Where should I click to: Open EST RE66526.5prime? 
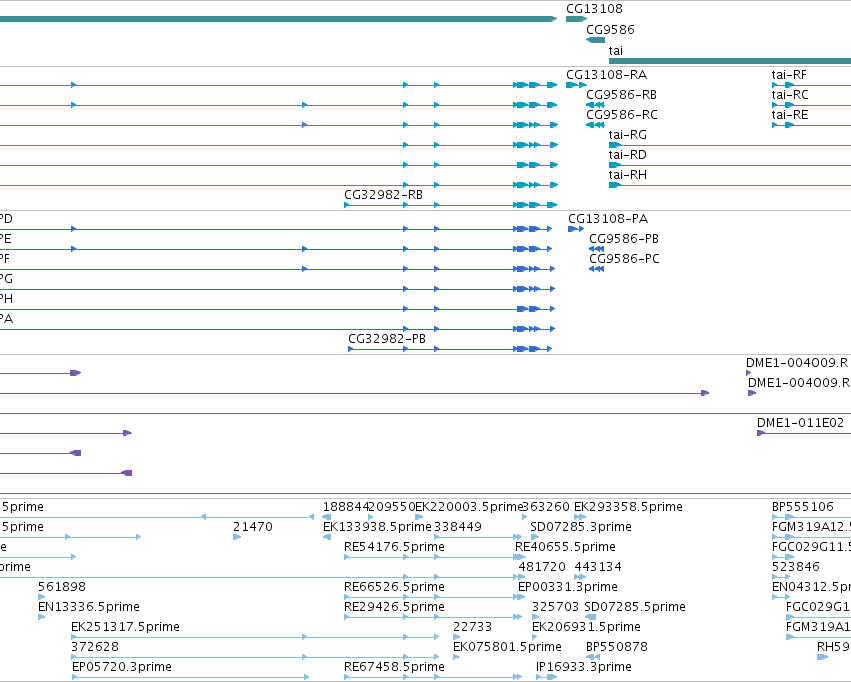pyautogui.click(x=395, y=587)
